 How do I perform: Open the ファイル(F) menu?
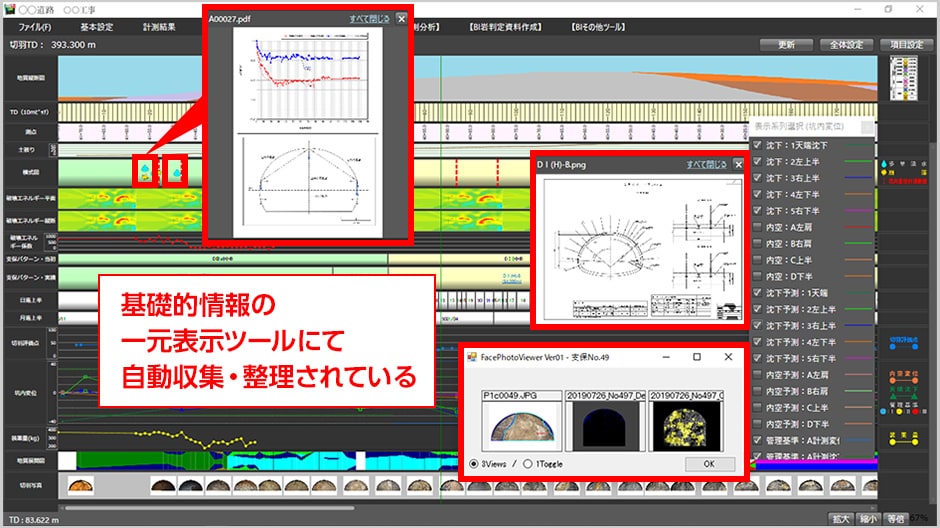pos(34,27)
